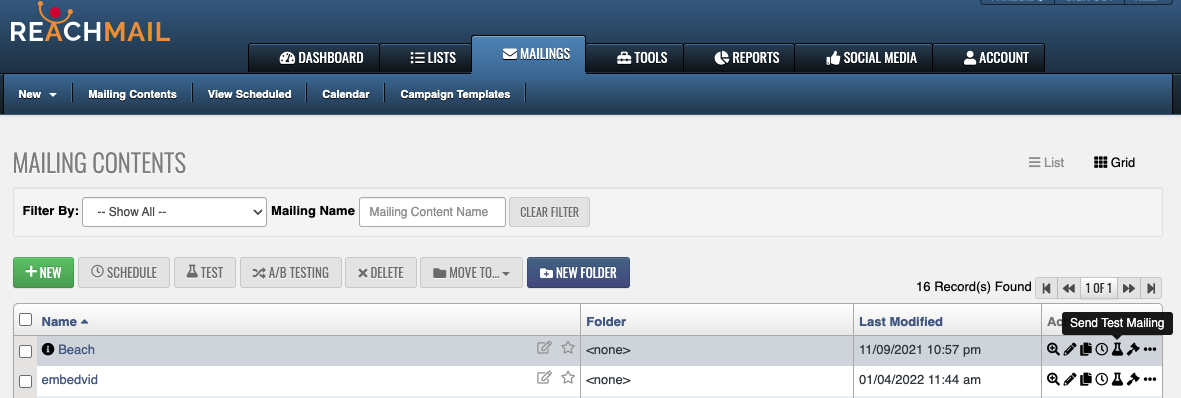Click the info icon next to Beach
This screenshot has height=398, width=1181.
tap(48, 349)
